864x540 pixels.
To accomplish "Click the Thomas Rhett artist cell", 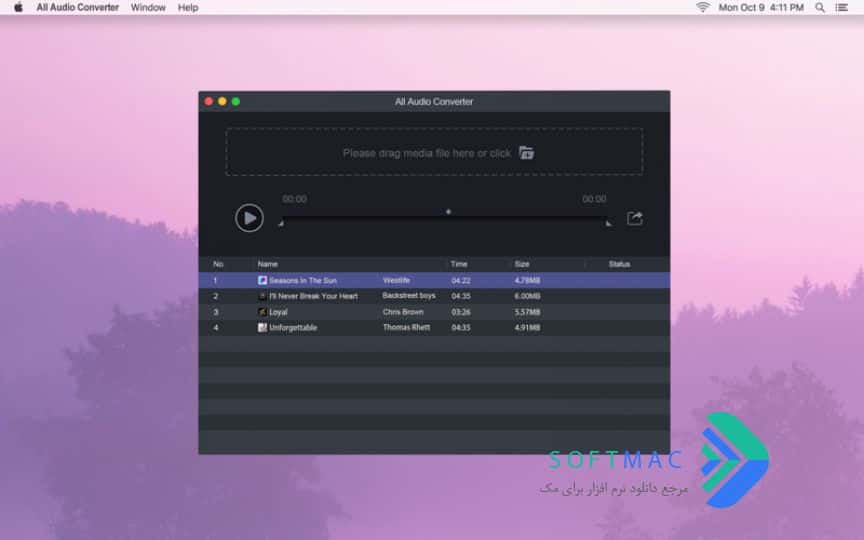I will pos(406,327).
